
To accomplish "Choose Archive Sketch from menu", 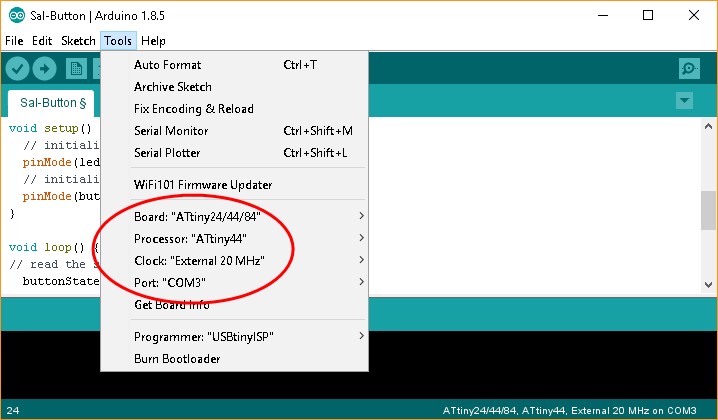I will point(234,87).
